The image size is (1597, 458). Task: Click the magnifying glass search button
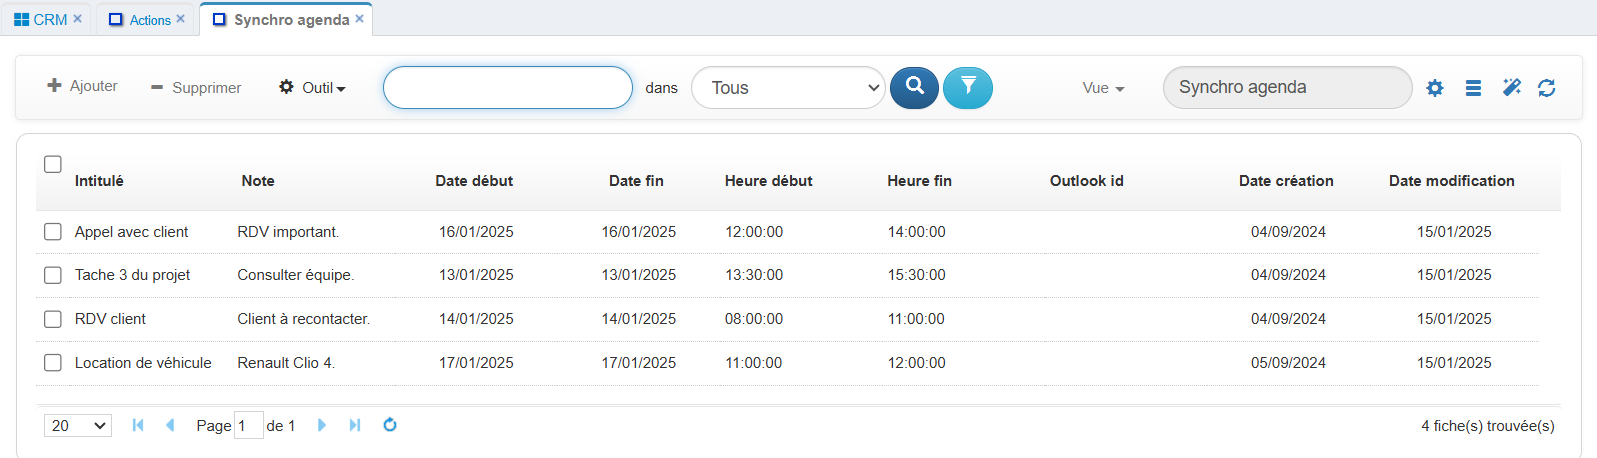pos(914,88)
